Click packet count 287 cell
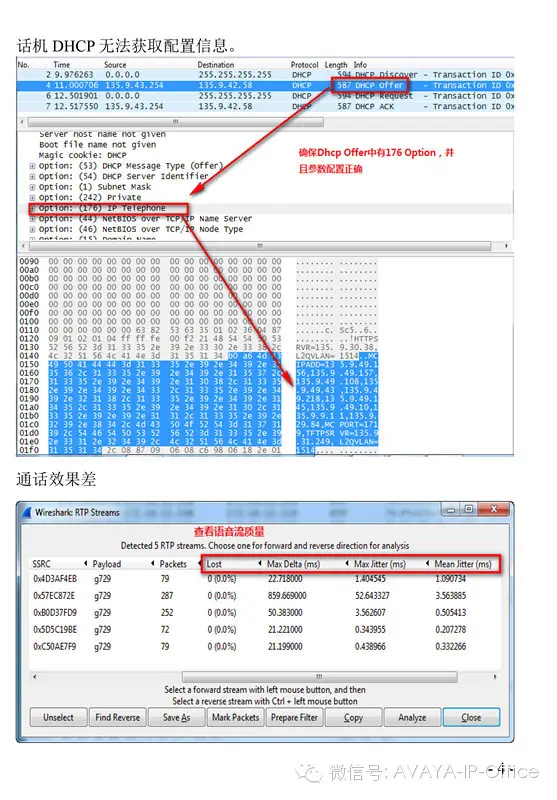Viewport: 557px width, 800px height. coord(167,595)
